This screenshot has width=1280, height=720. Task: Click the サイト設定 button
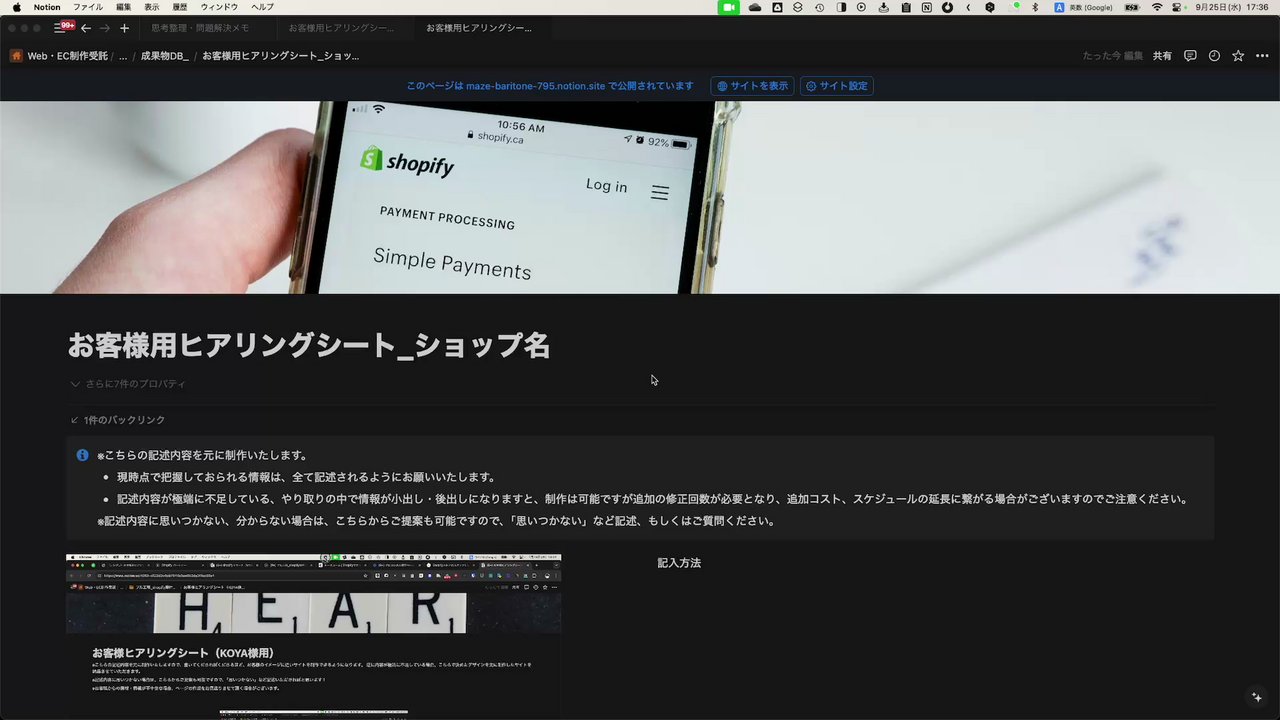[x=837, y=86]
